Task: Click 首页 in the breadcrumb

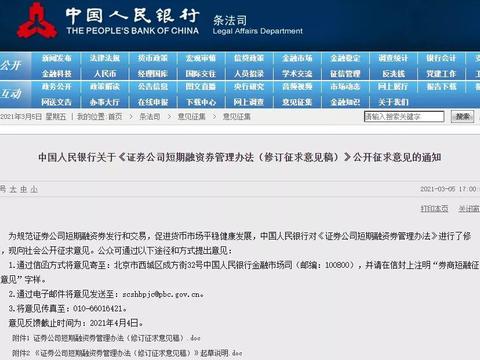Action: tap(115, 117)
